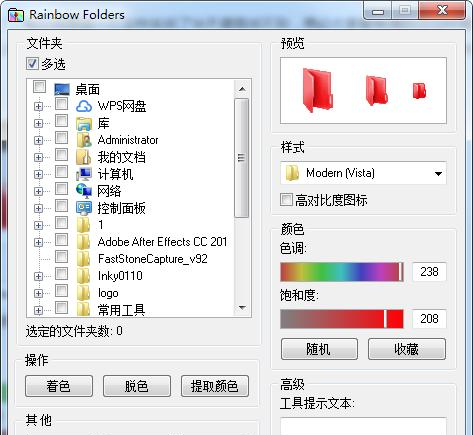Image resolution: width=473 pixels, height=435 pixels.
Task: Click the folder icon beside 1
Action: pyautogui.click(x=83, y=225)
